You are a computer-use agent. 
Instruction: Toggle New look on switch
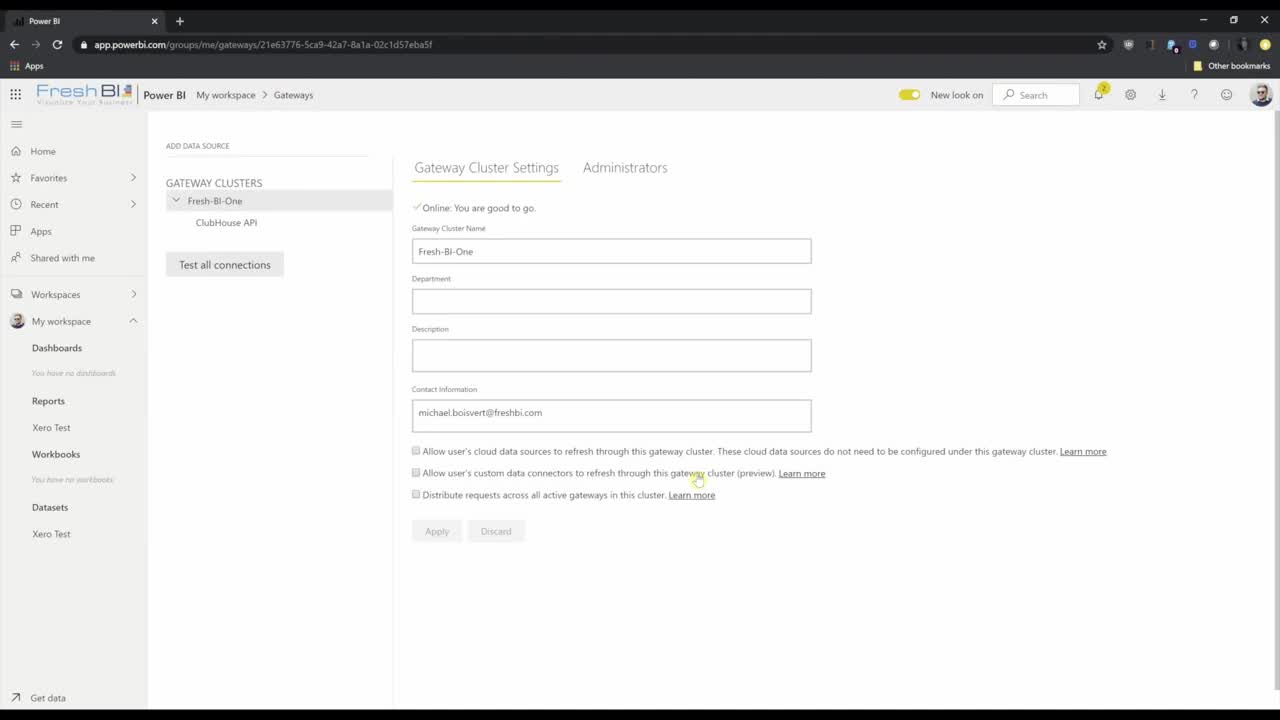click(x=909, y=95)
